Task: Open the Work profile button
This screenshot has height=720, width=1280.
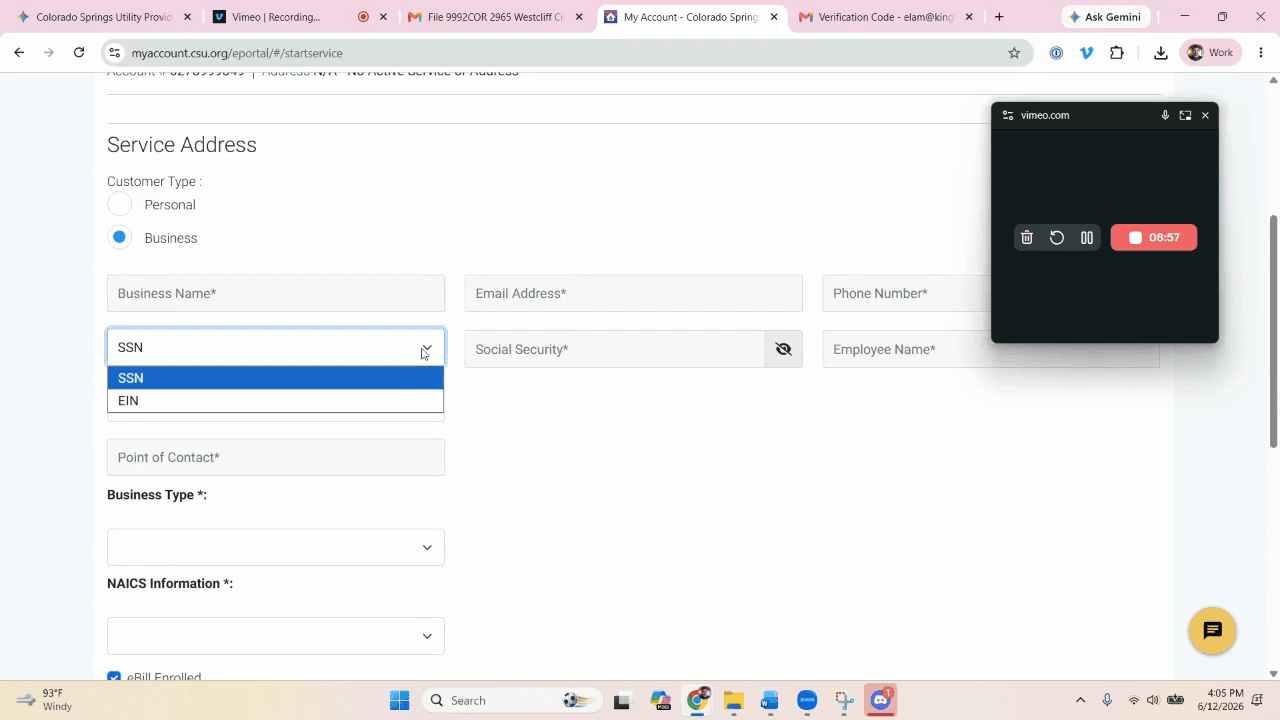Action: (x=1212, y=53)
